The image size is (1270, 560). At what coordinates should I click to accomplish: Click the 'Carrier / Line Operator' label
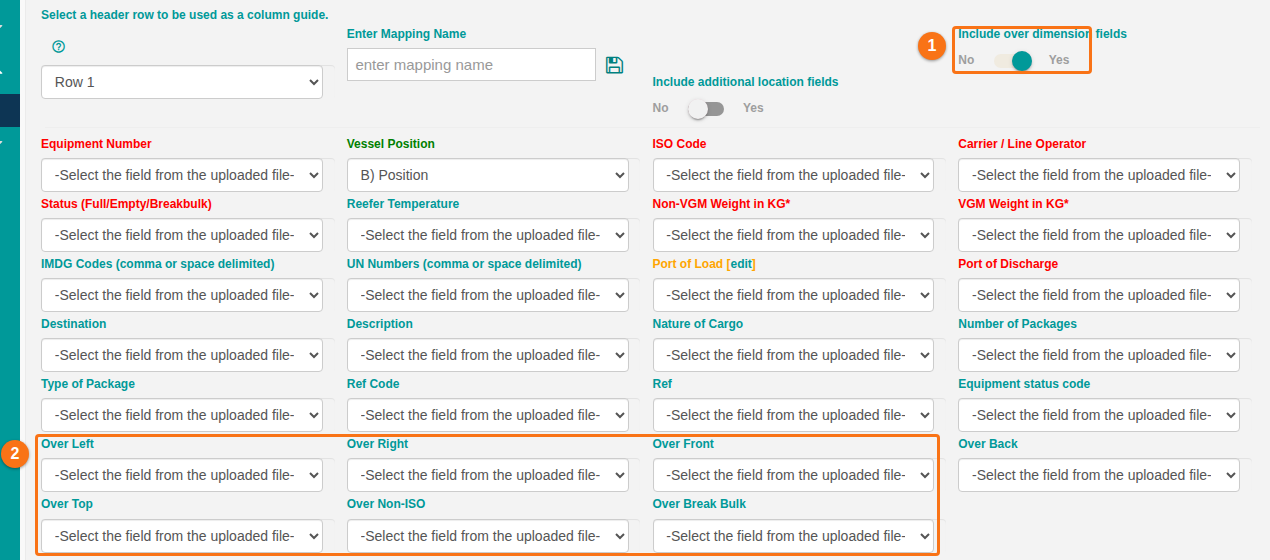[1022, 144]
